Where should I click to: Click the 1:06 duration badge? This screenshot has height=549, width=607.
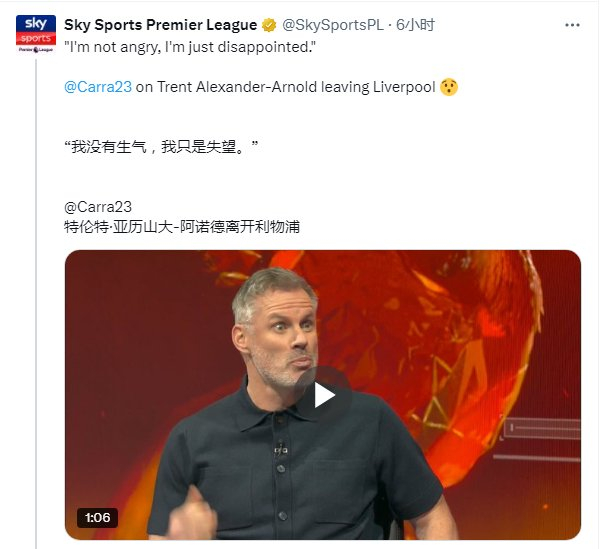pos(97,518)
